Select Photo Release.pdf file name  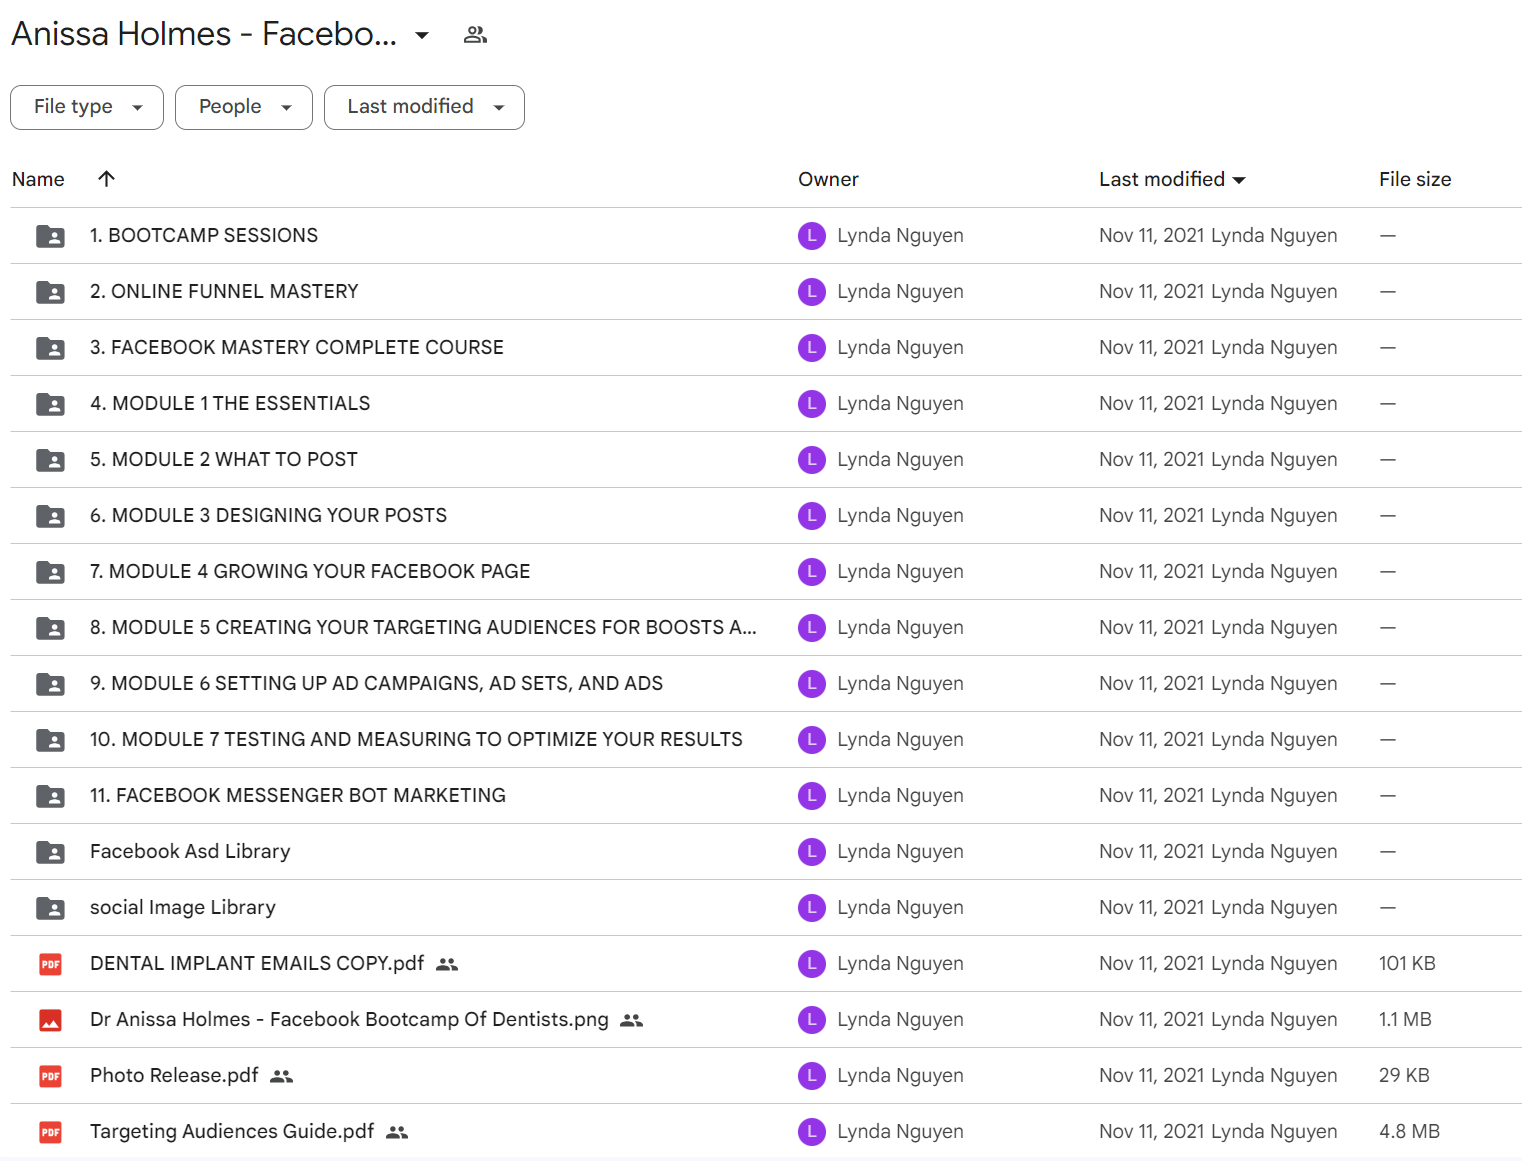click(174, 1075)
